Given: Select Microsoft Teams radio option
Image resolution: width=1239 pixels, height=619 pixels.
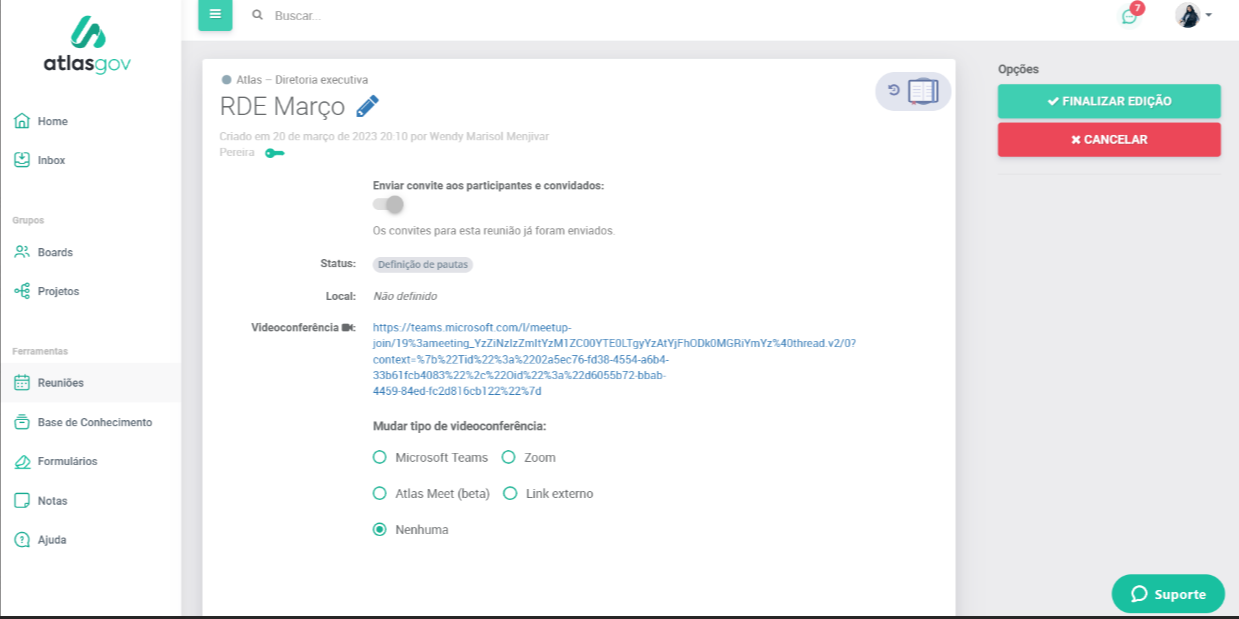Looking at the screenshot, I should point(380,457).
